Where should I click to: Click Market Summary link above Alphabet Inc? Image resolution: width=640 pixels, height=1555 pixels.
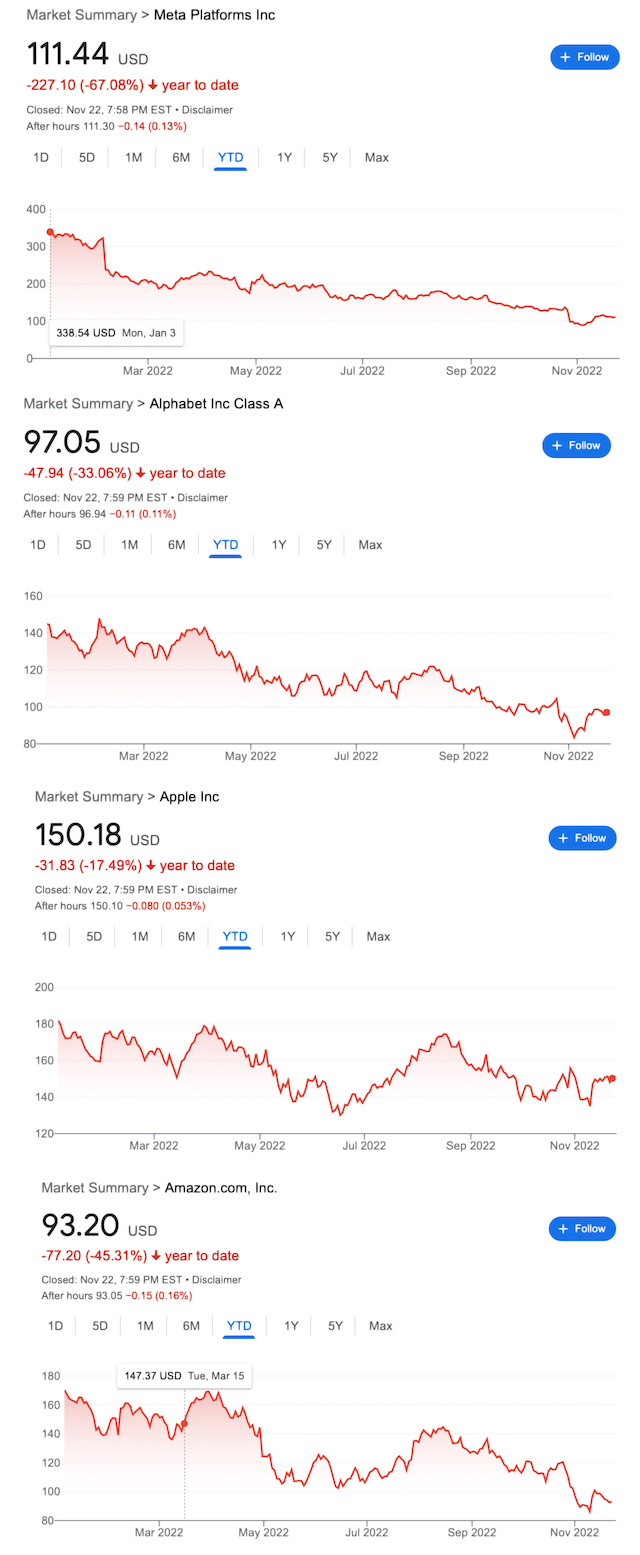pyautogui.click(x=77, y=403)
